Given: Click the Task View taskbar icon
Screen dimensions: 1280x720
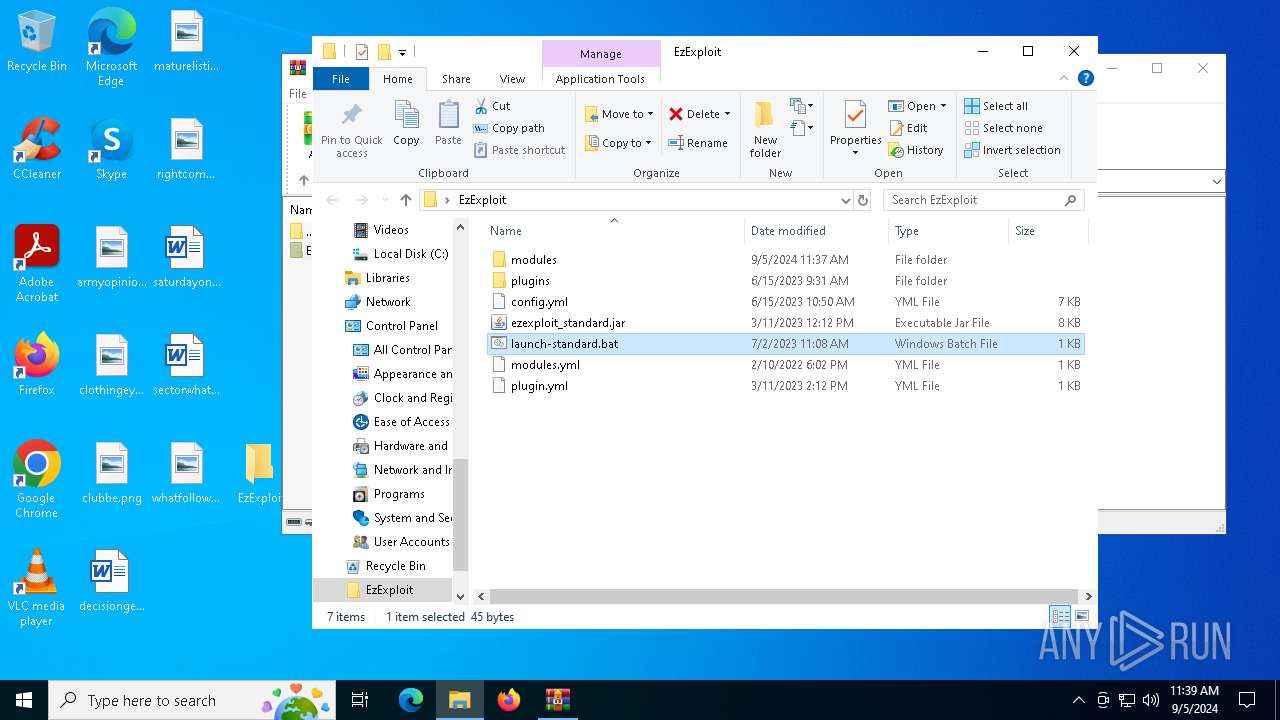Looking at the screenshot, I should [x=360, y=700].
